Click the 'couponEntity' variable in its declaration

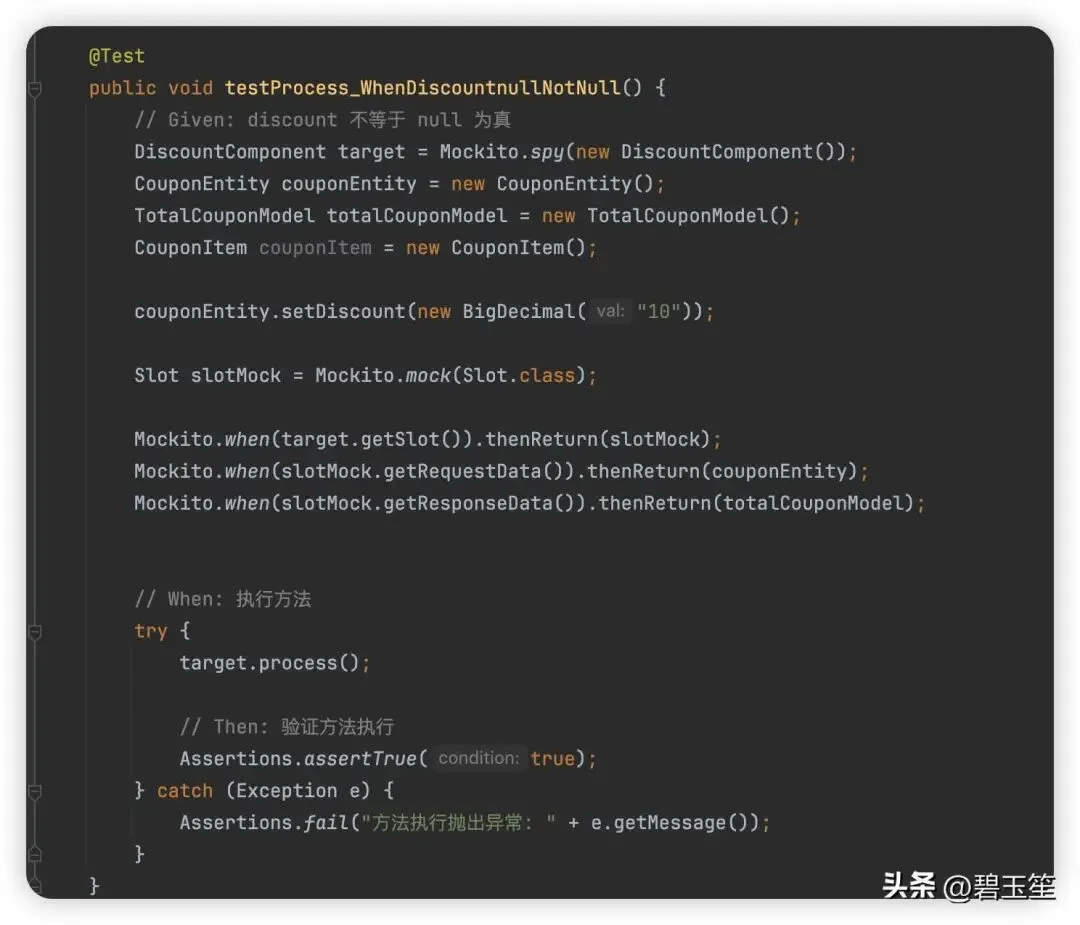pos(349,184)
